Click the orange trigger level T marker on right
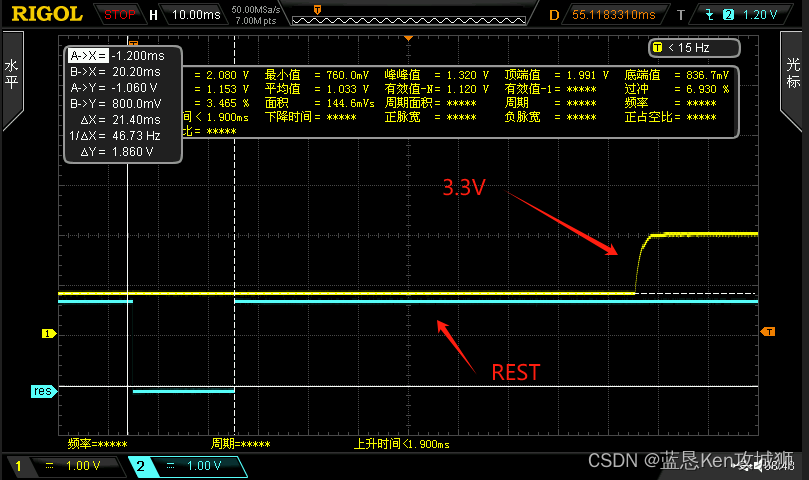 pyautogui.click(x=768, y=332)
